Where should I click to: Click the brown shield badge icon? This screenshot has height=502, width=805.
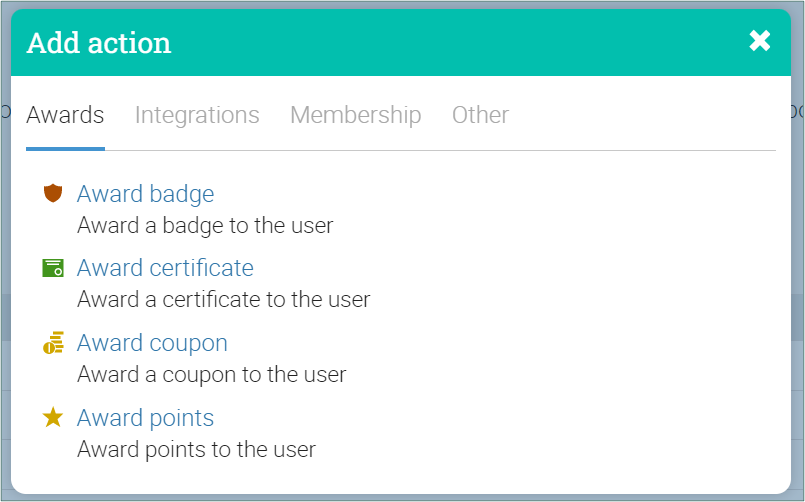coord(53,193)
